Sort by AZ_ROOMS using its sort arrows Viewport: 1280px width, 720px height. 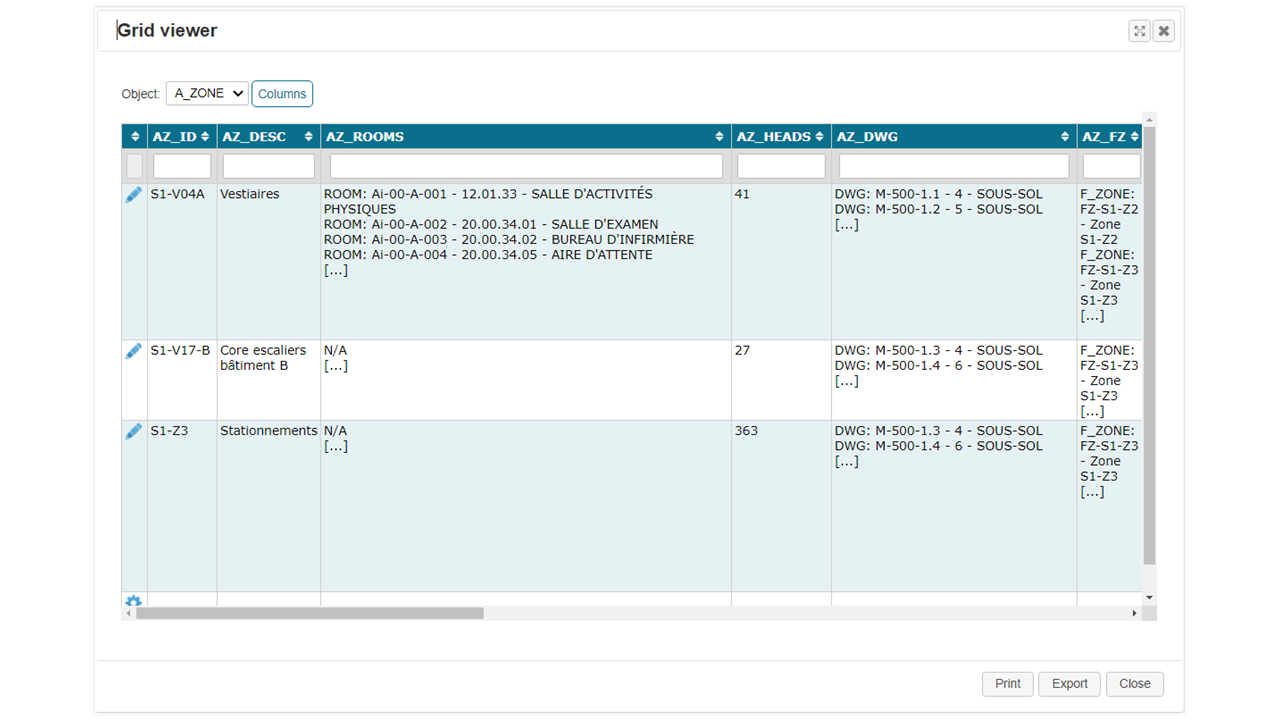719,137
